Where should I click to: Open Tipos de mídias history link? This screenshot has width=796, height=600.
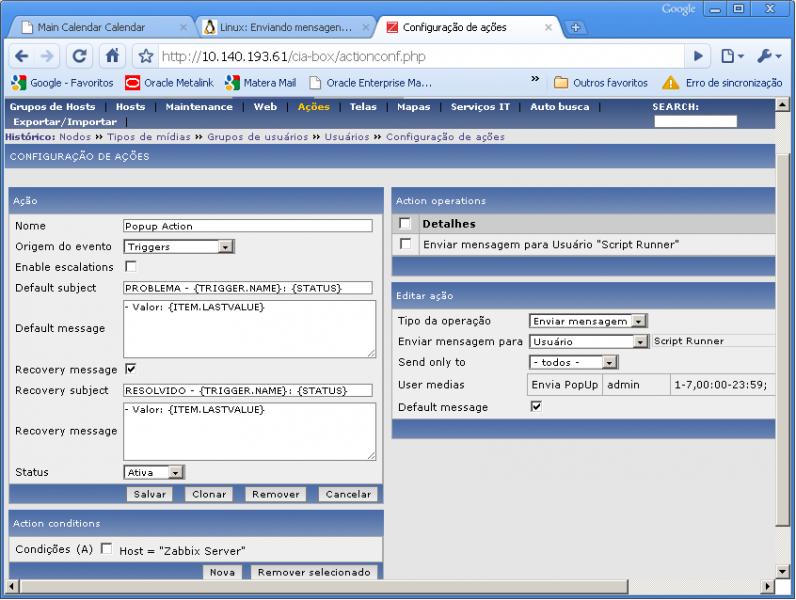[x=149, y=137]
